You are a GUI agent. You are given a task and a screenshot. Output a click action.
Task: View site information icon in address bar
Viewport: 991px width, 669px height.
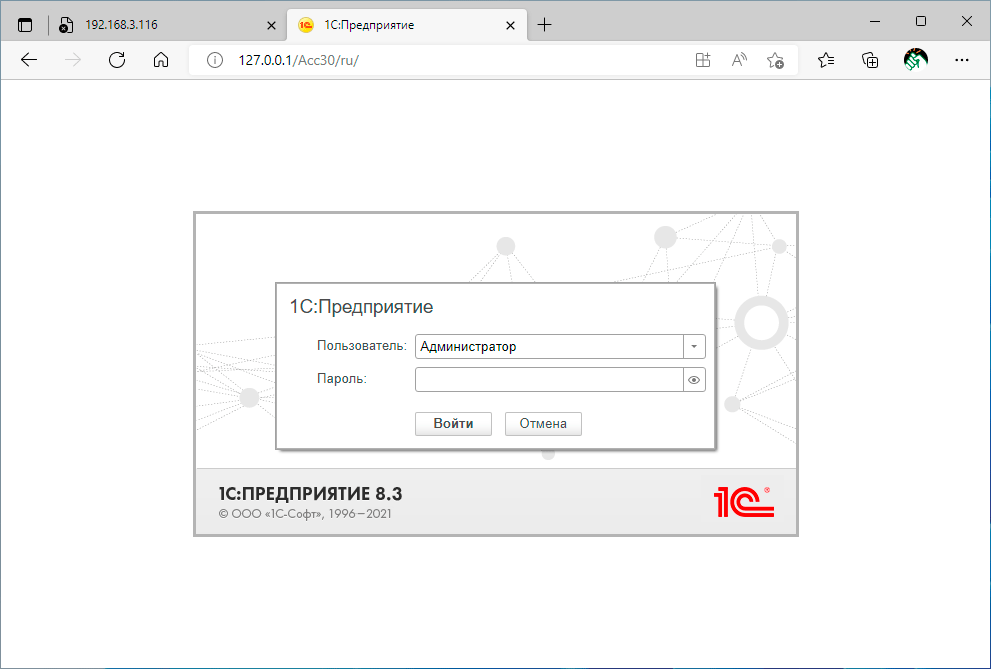coord(215,61)
